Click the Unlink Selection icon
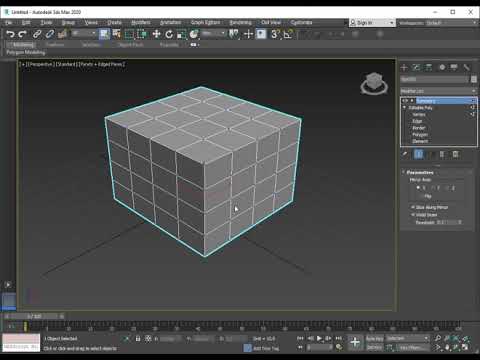 coord(50,34)
